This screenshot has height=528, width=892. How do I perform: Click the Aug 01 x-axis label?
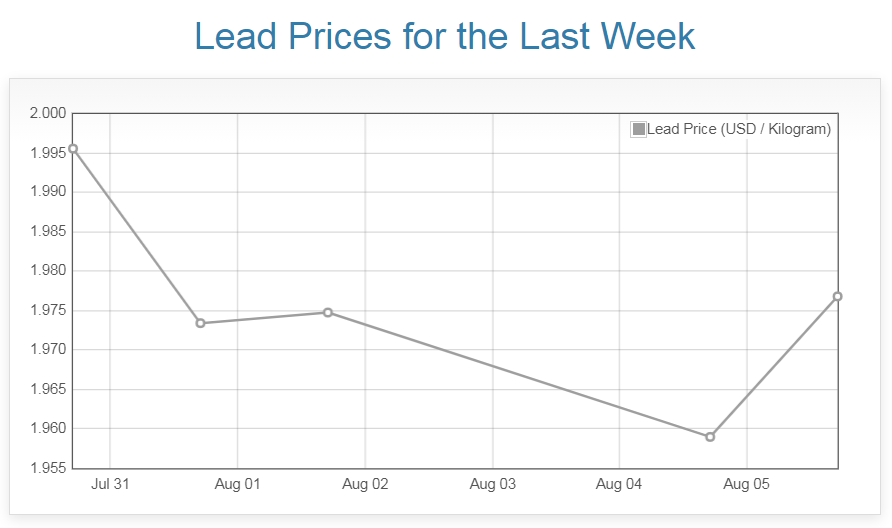[237, 485]
